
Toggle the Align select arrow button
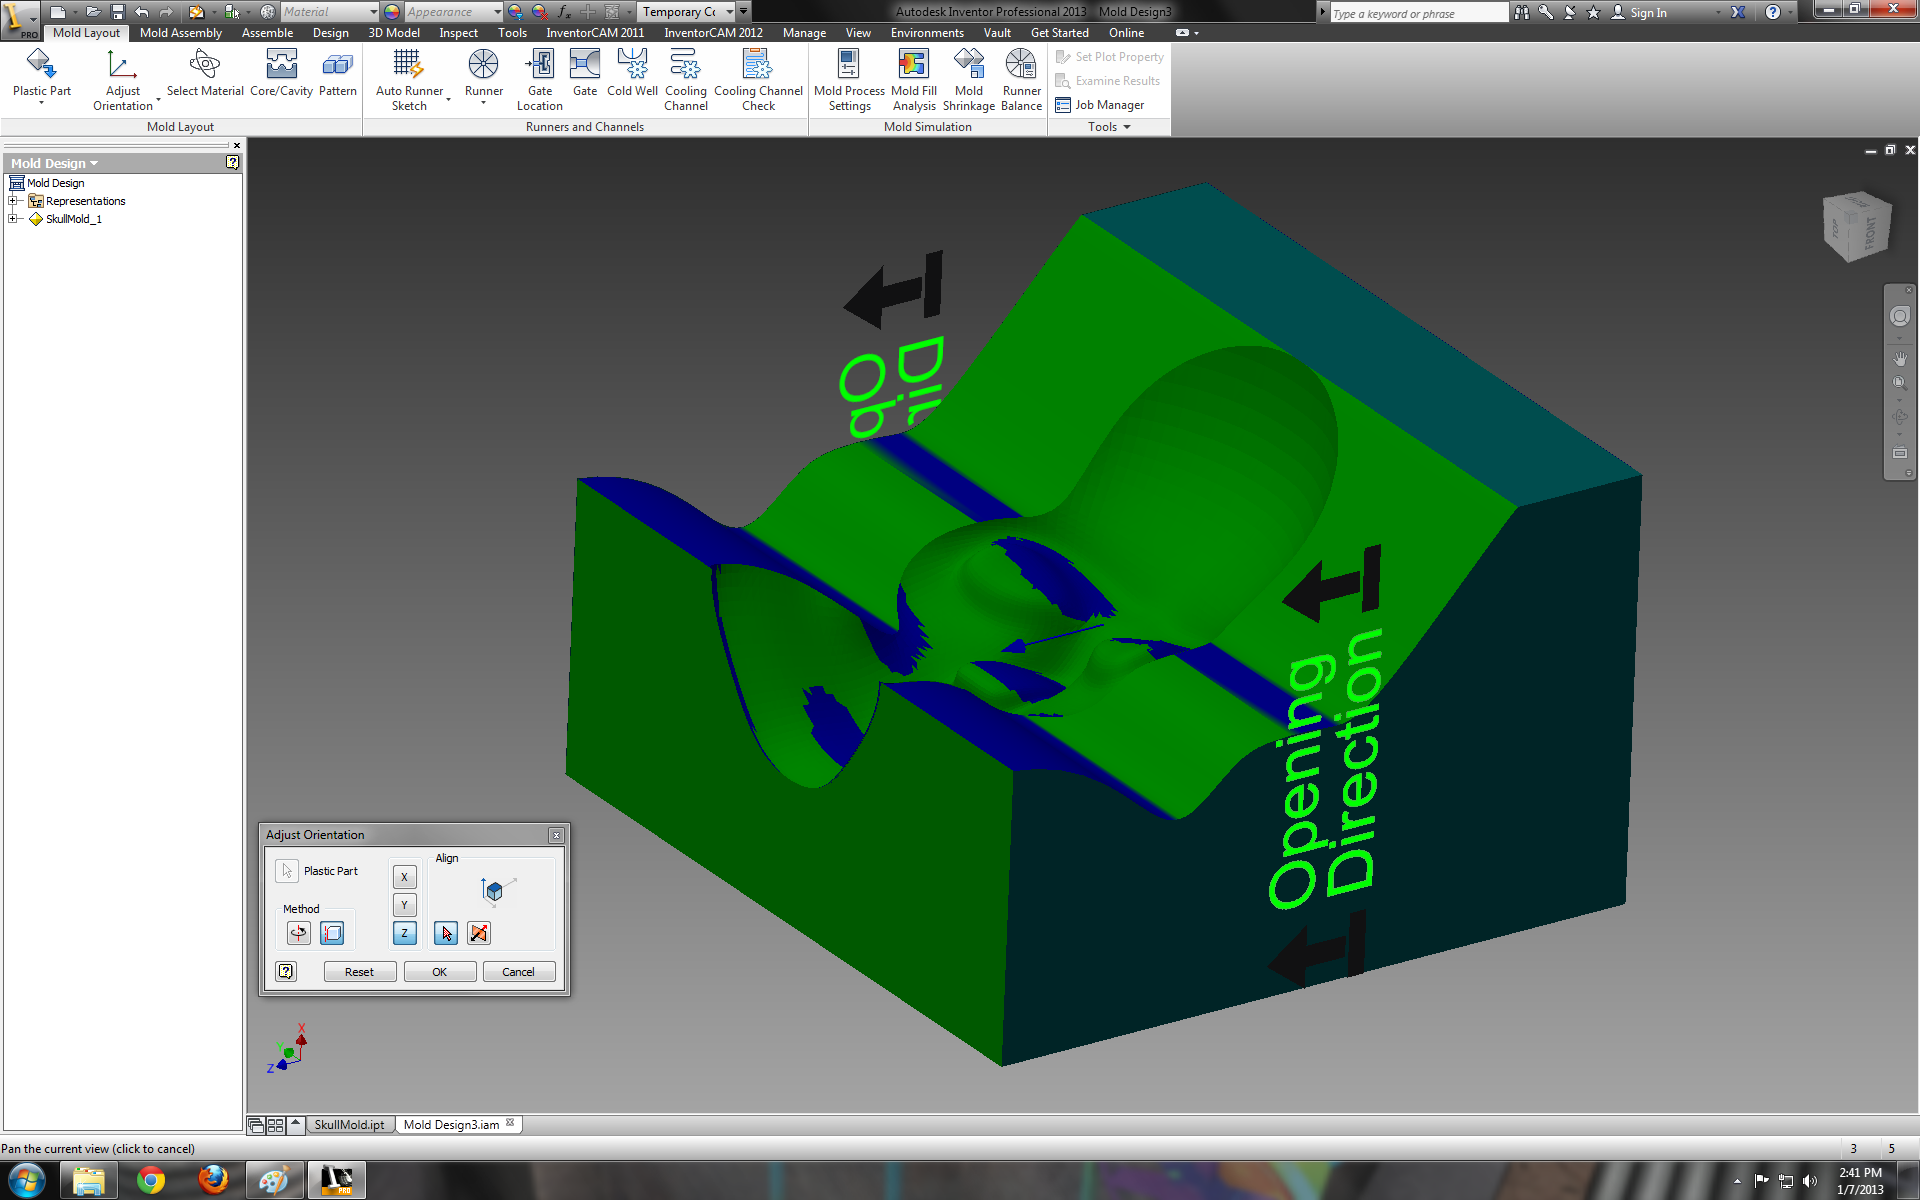coord(446,933)
